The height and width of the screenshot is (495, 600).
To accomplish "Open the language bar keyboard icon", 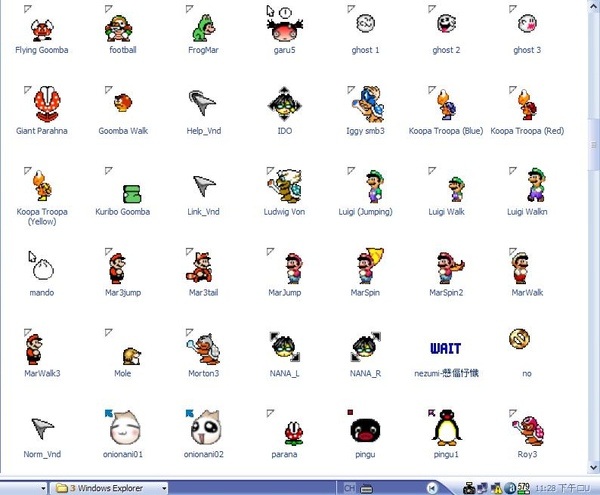I will point(367,488).
